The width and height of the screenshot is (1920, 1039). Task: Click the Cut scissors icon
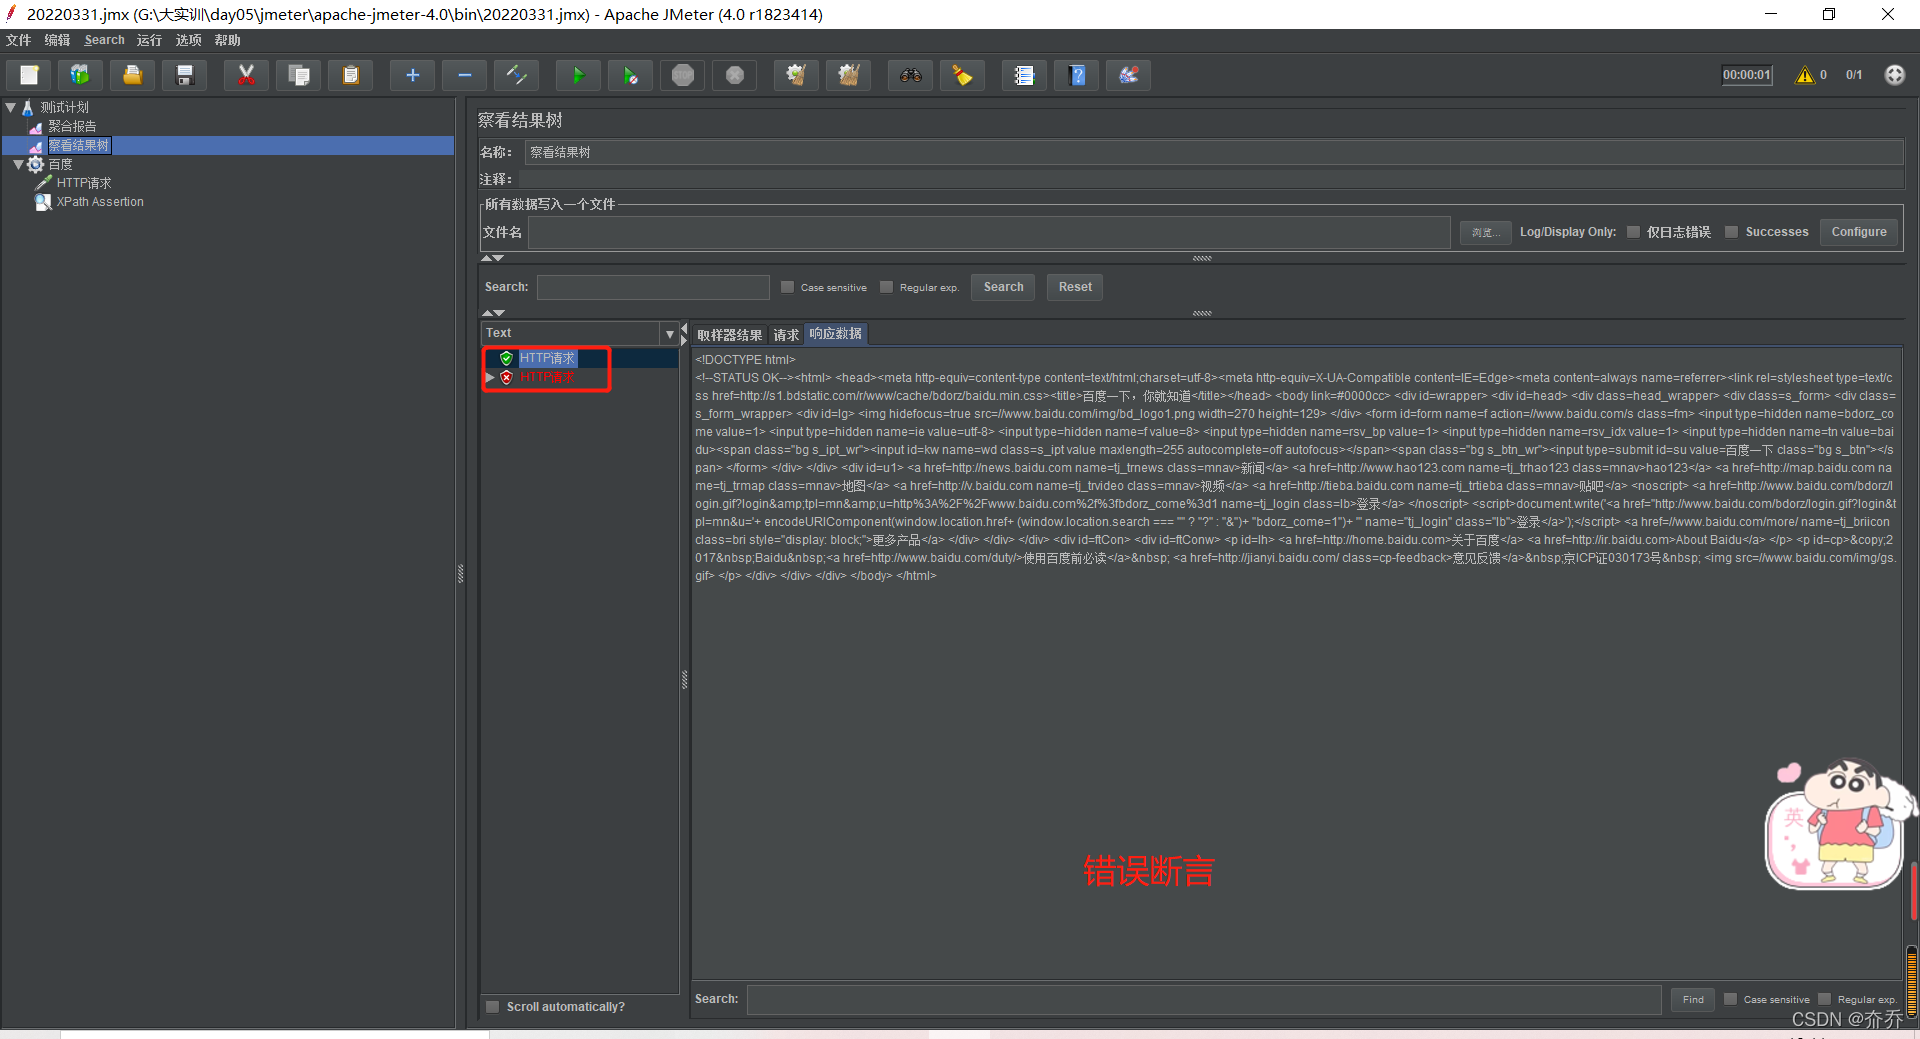coord(247,75)
